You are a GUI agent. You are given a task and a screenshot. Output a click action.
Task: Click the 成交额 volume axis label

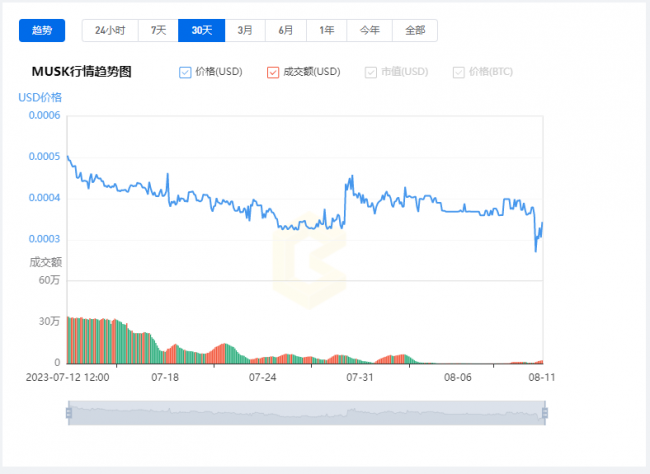(46, 262)
